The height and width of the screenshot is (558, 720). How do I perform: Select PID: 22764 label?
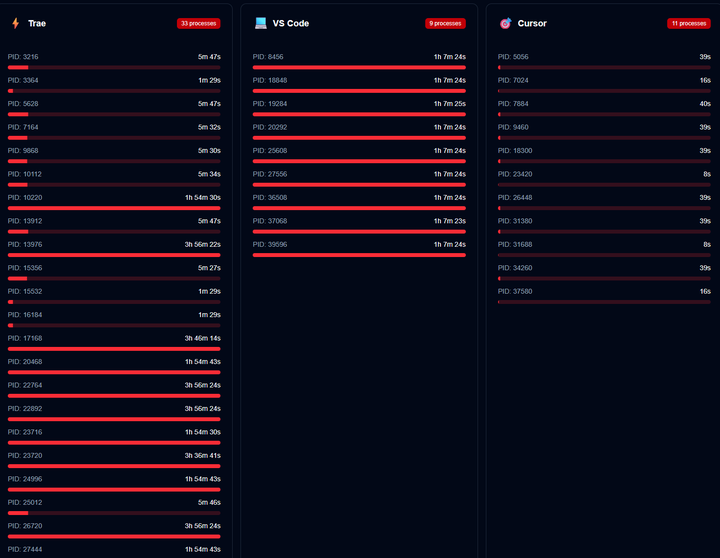point(25,385)
